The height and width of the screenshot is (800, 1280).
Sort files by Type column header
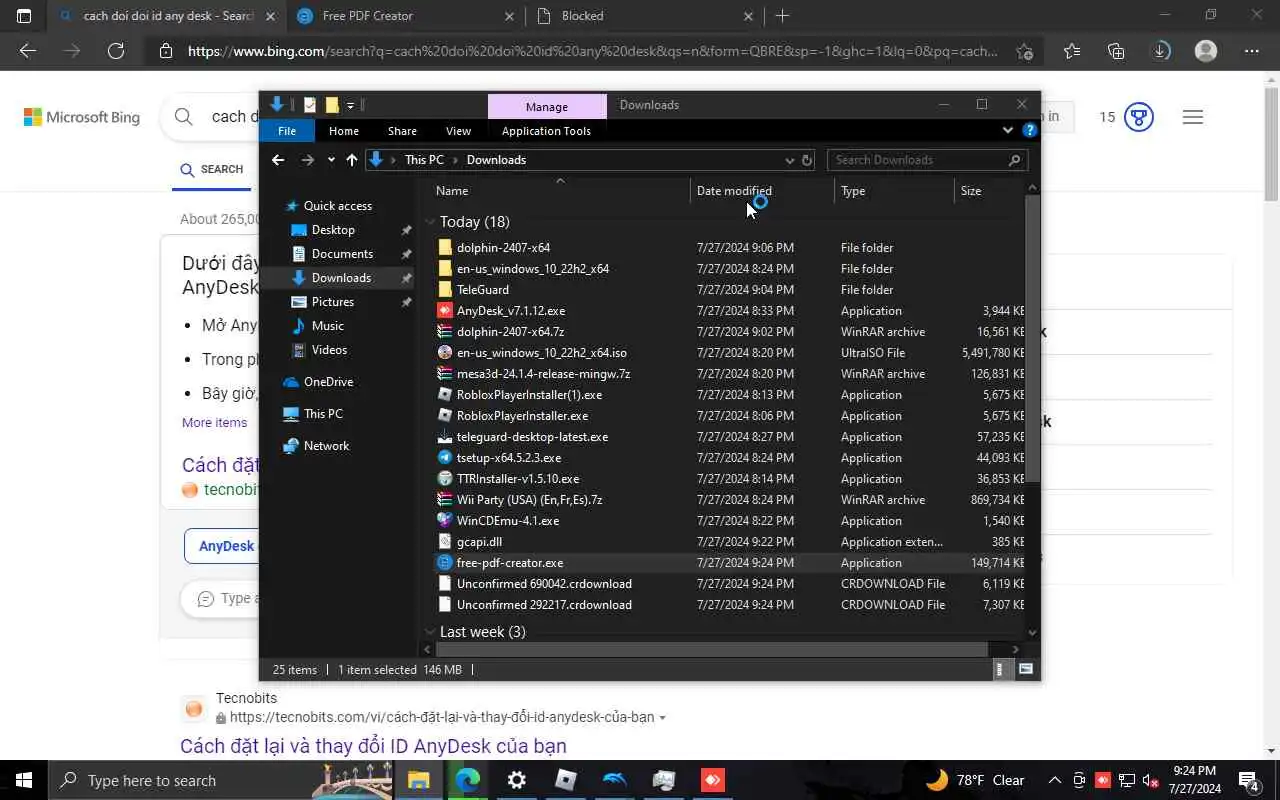pos(894,191)
